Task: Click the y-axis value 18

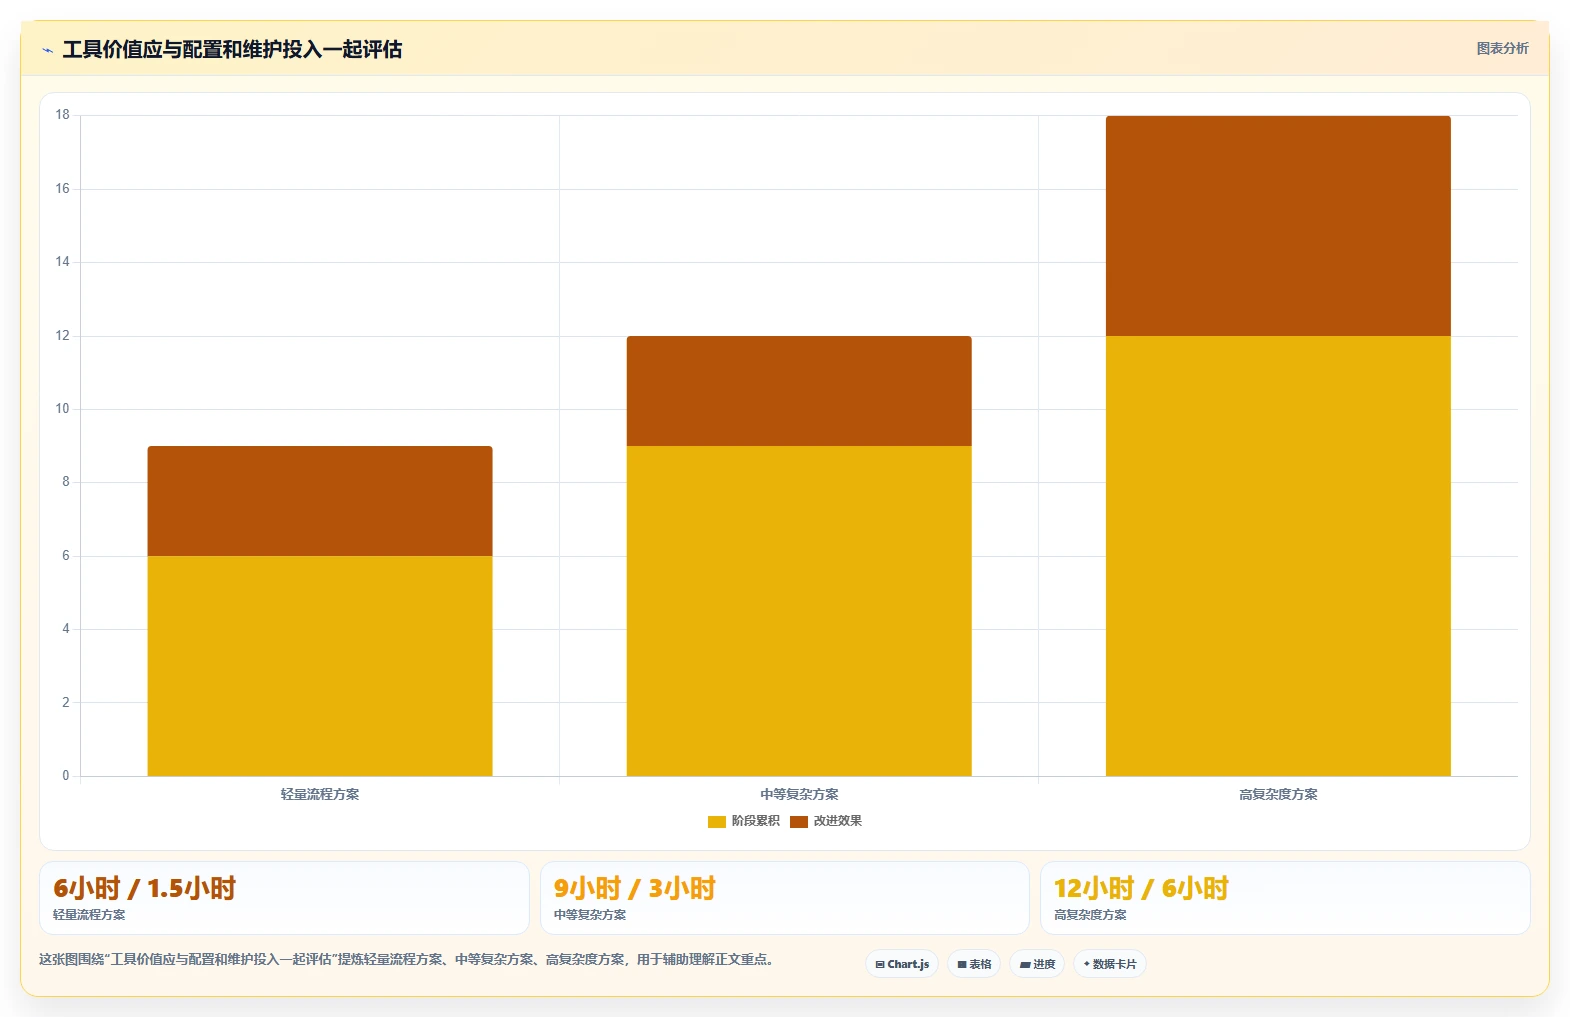Action: [62, 115]
